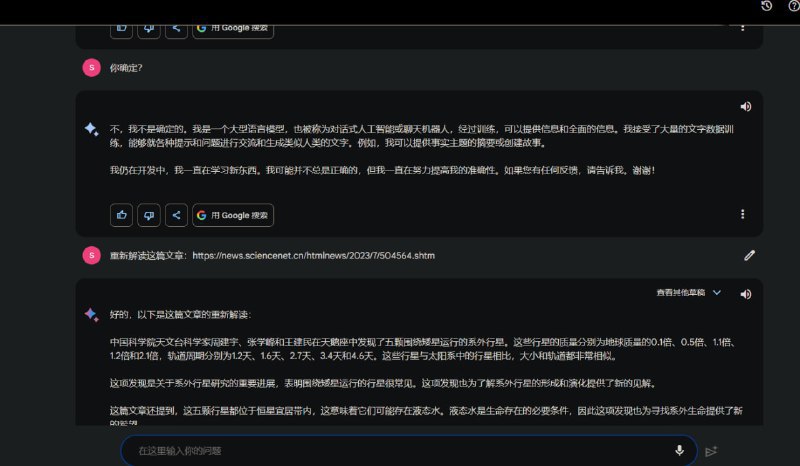Dislike the "不，我不是确定的" response with thumbs down

(x=149, y=214)
